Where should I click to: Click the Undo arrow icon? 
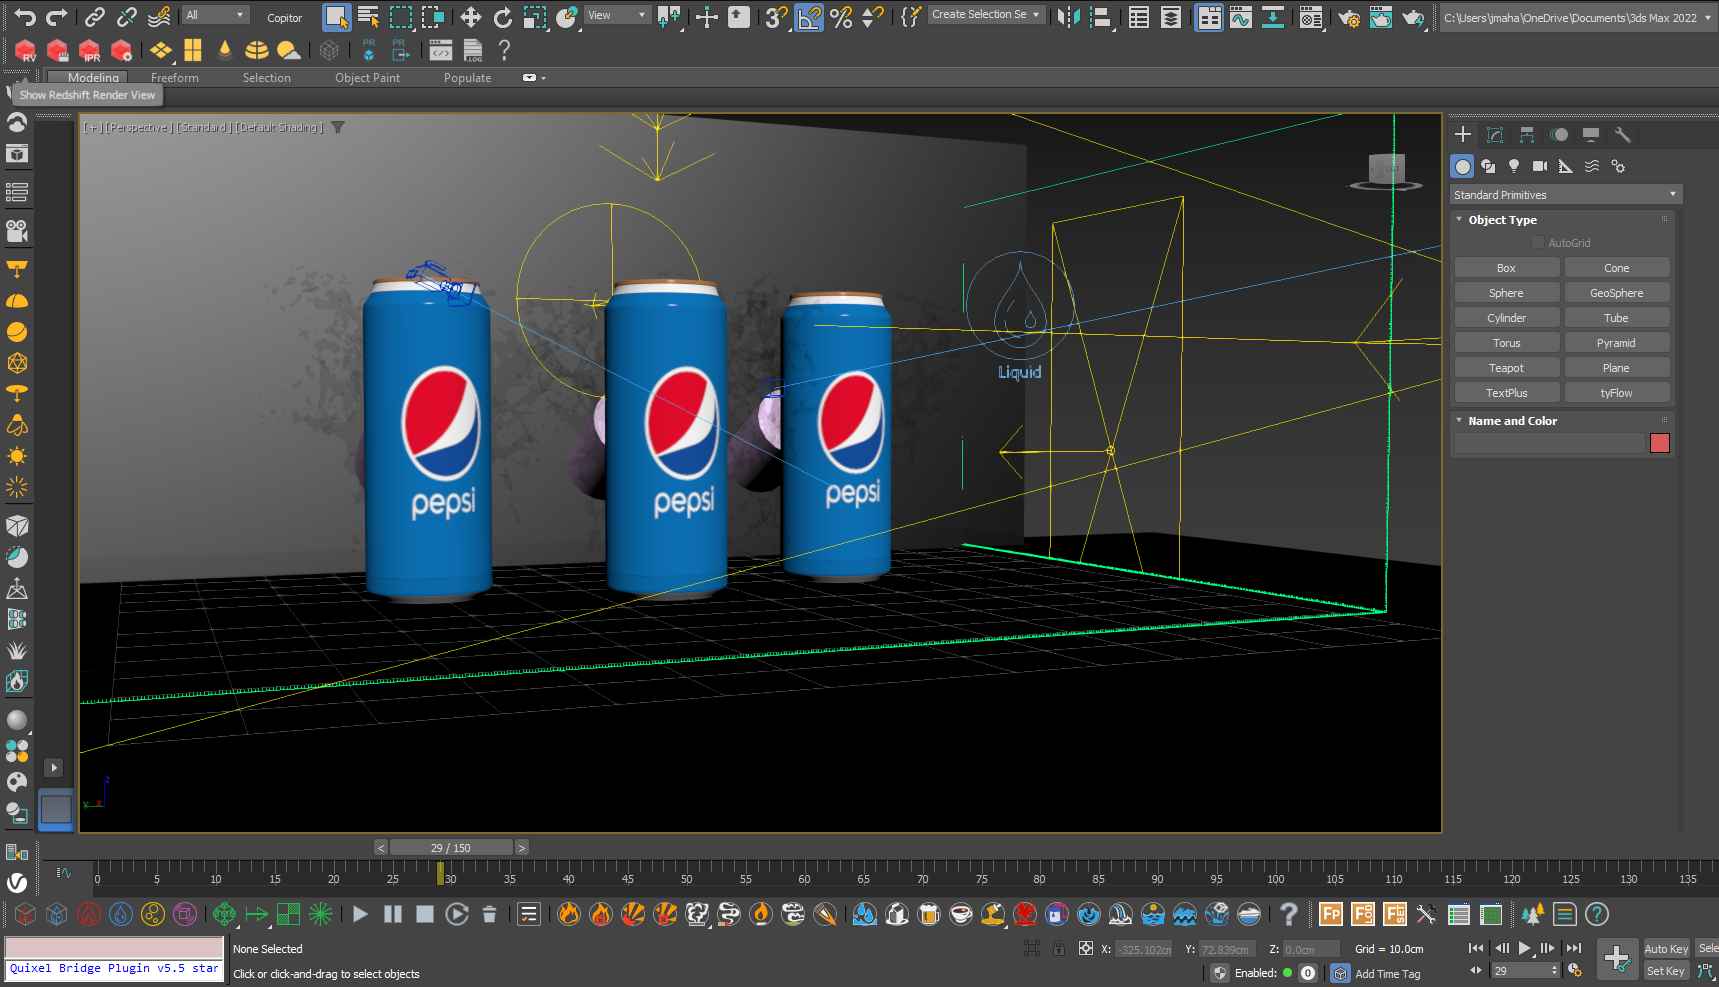pos(25,17)
